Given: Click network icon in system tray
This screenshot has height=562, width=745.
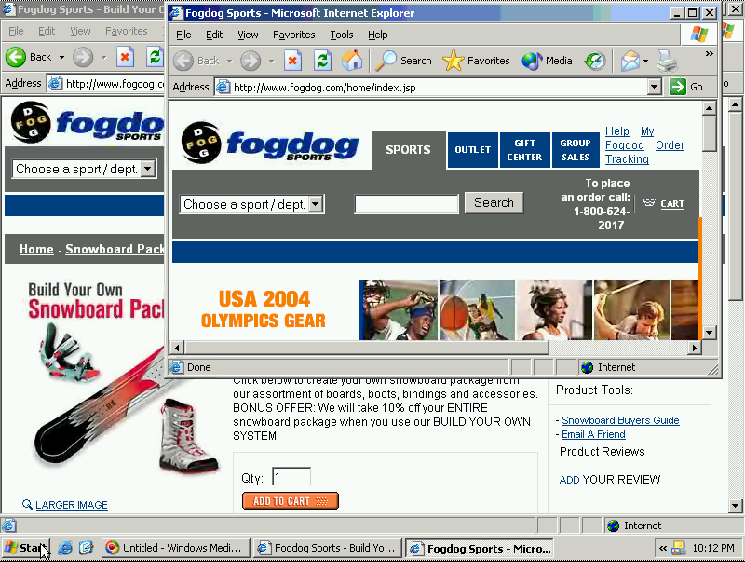Looking at the screenshot, I should (x=678, y=548).
